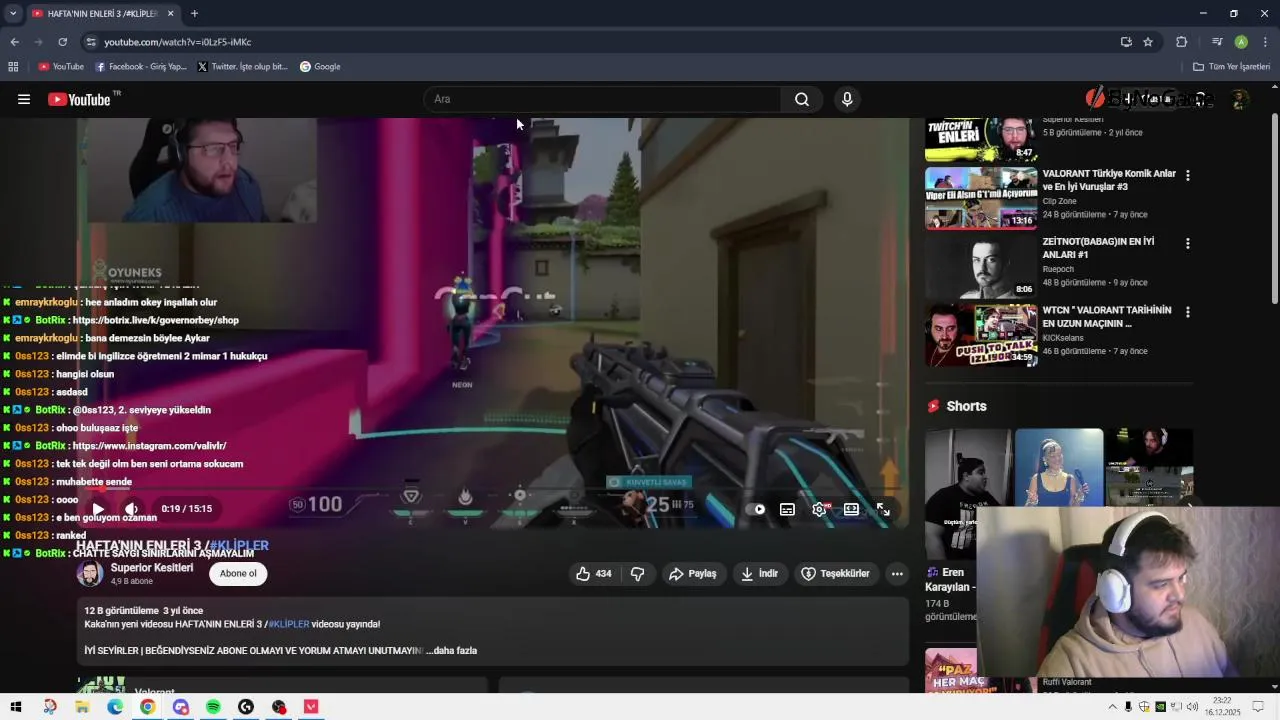Open Chrome apps grid shortcut
Screen dimensions: 1280x720
[13, 67]
